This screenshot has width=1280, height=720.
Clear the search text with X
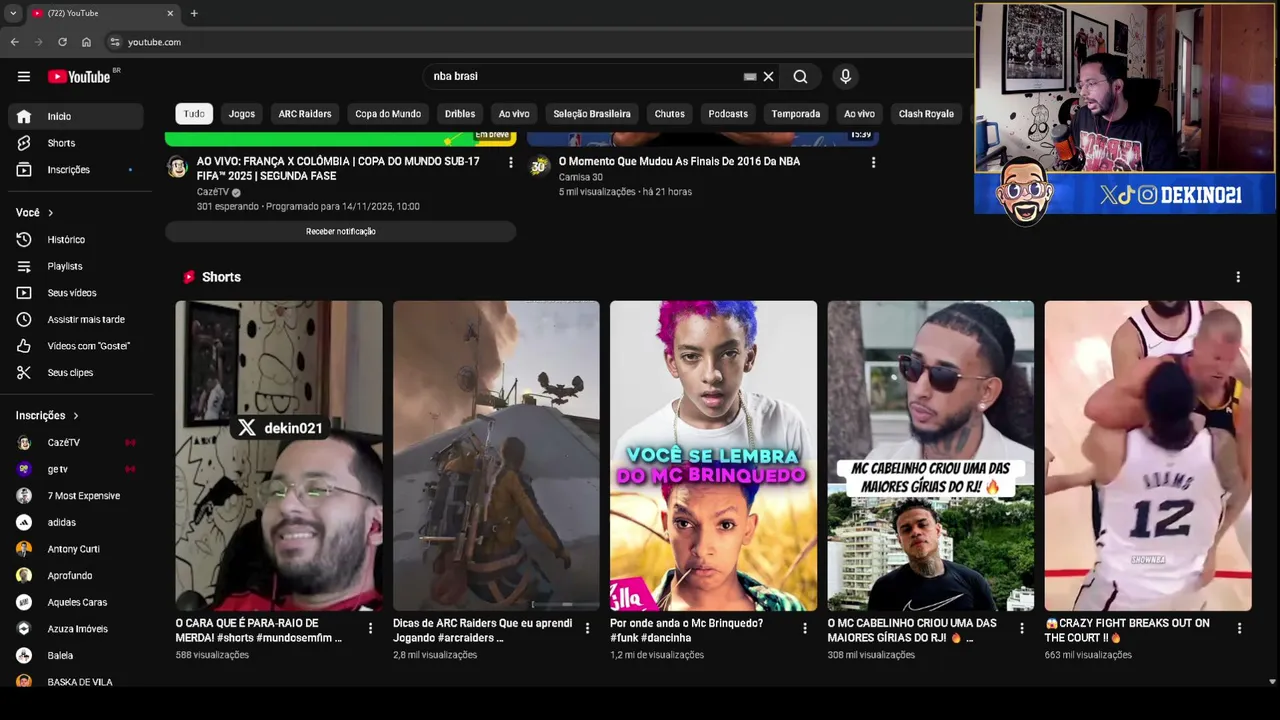pyautogui.click(x=768, y=76)
